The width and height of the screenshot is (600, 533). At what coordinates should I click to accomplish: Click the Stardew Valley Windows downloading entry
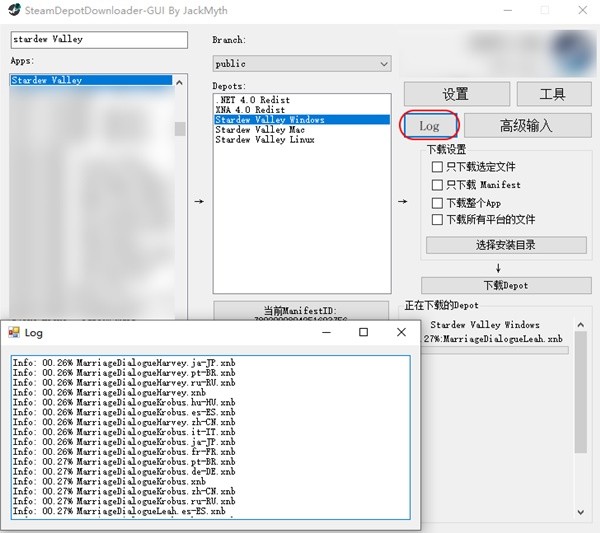tap(485, 325)
